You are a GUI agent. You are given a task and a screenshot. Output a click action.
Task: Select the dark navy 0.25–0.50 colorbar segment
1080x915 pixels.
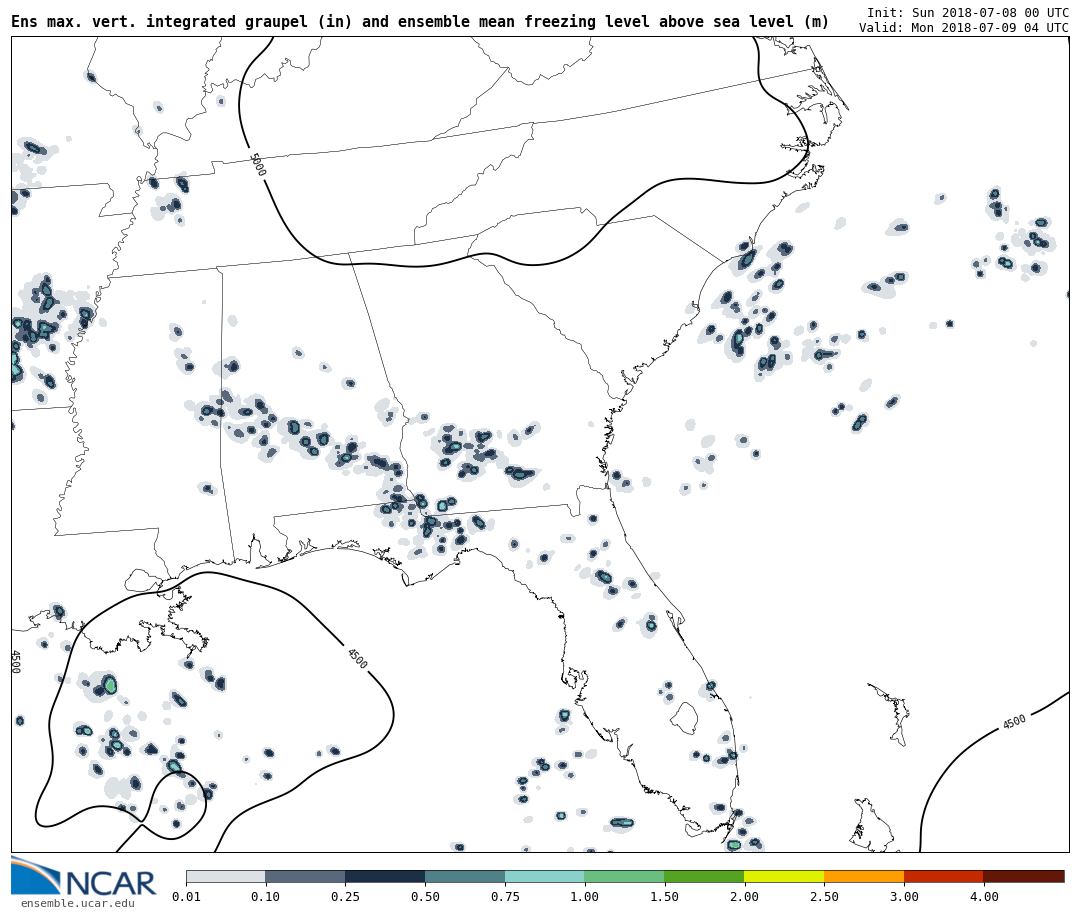[x=384, y=877]
